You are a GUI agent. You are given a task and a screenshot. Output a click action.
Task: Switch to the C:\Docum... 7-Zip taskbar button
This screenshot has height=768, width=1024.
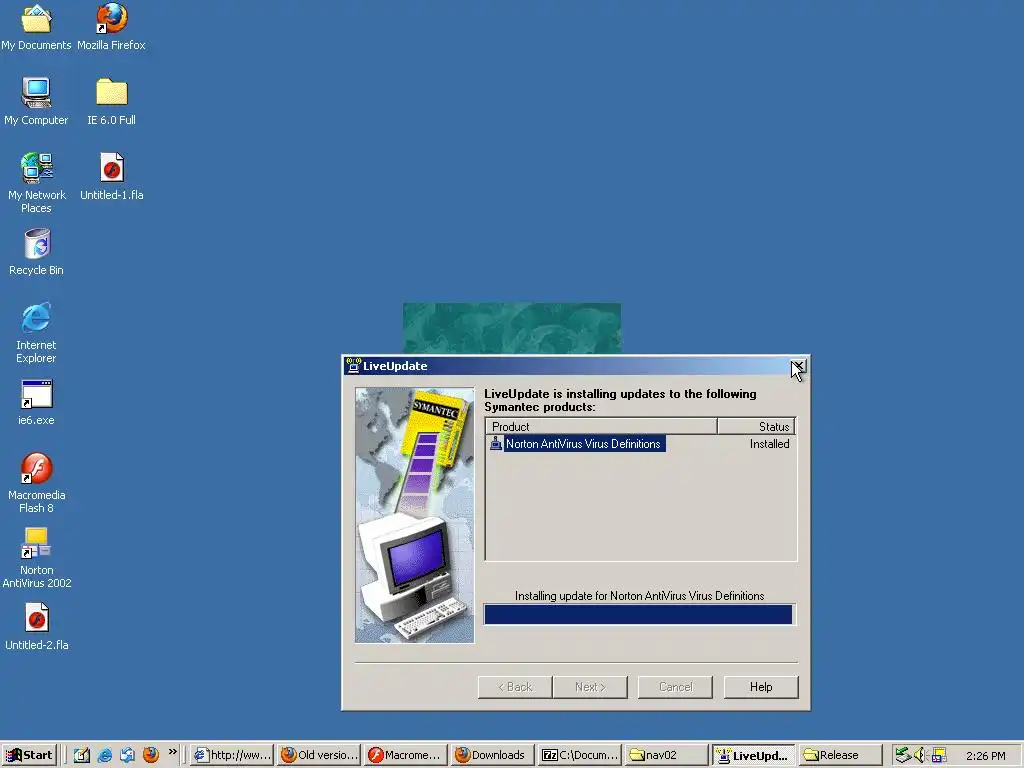coord(580,755)
